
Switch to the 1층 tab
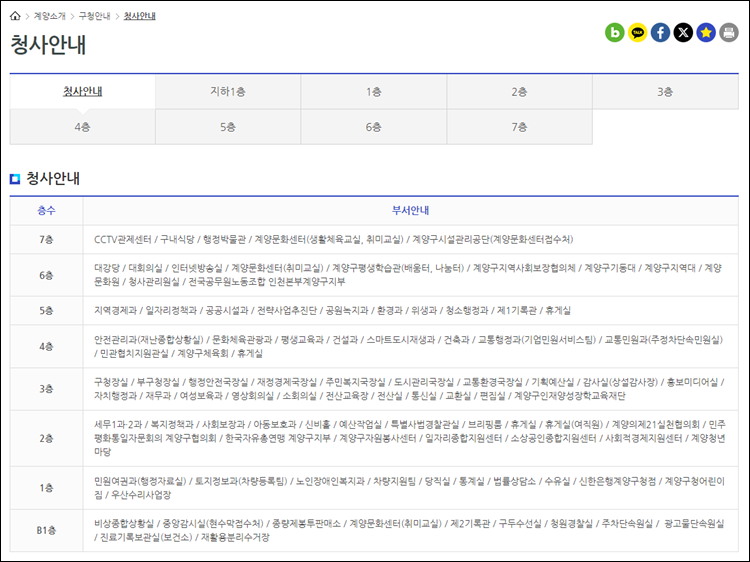[374, 91]
